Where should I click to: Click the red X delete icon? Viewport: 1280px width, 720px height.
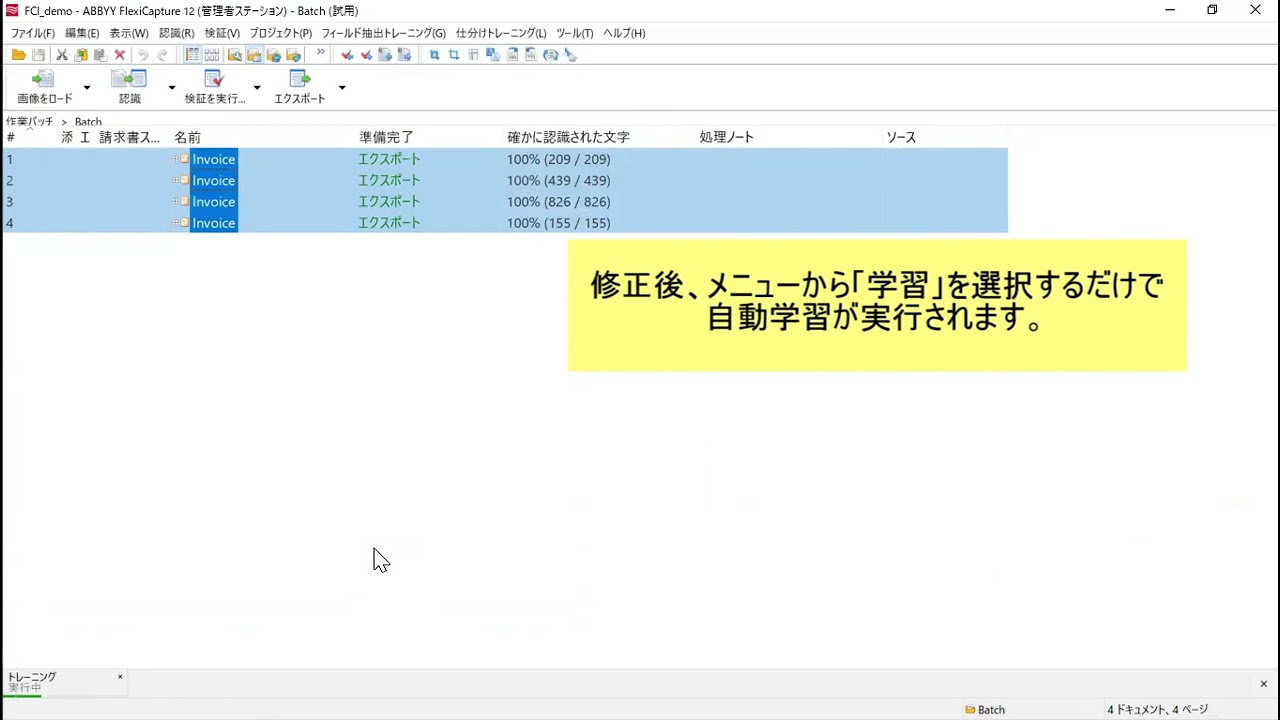tap(120, 55)
